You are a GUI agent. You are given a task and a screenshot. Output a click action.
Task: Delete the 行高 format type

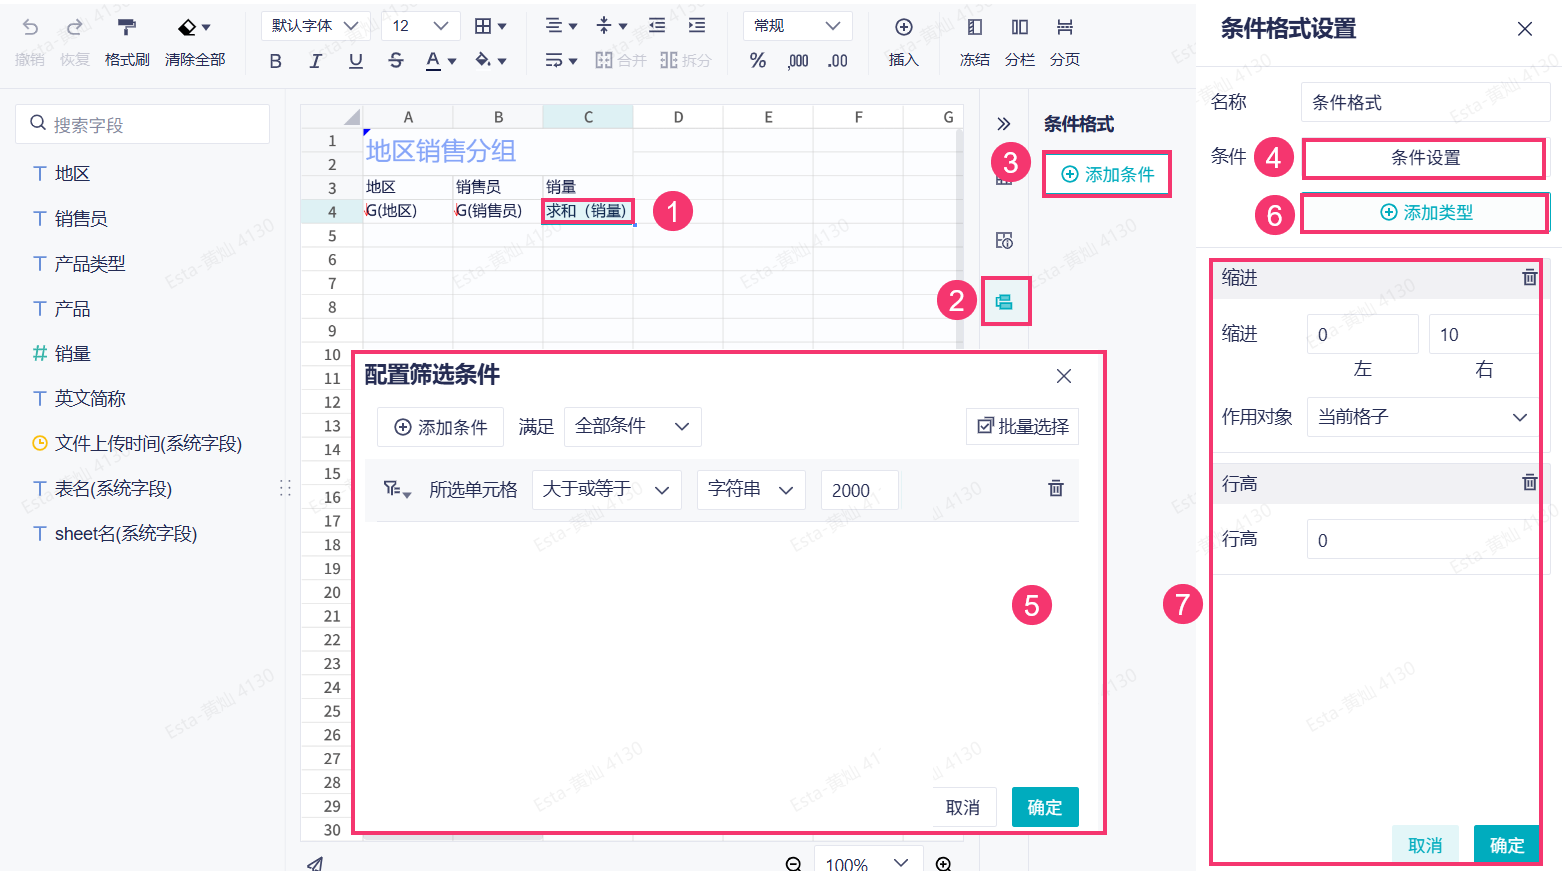1529,483
